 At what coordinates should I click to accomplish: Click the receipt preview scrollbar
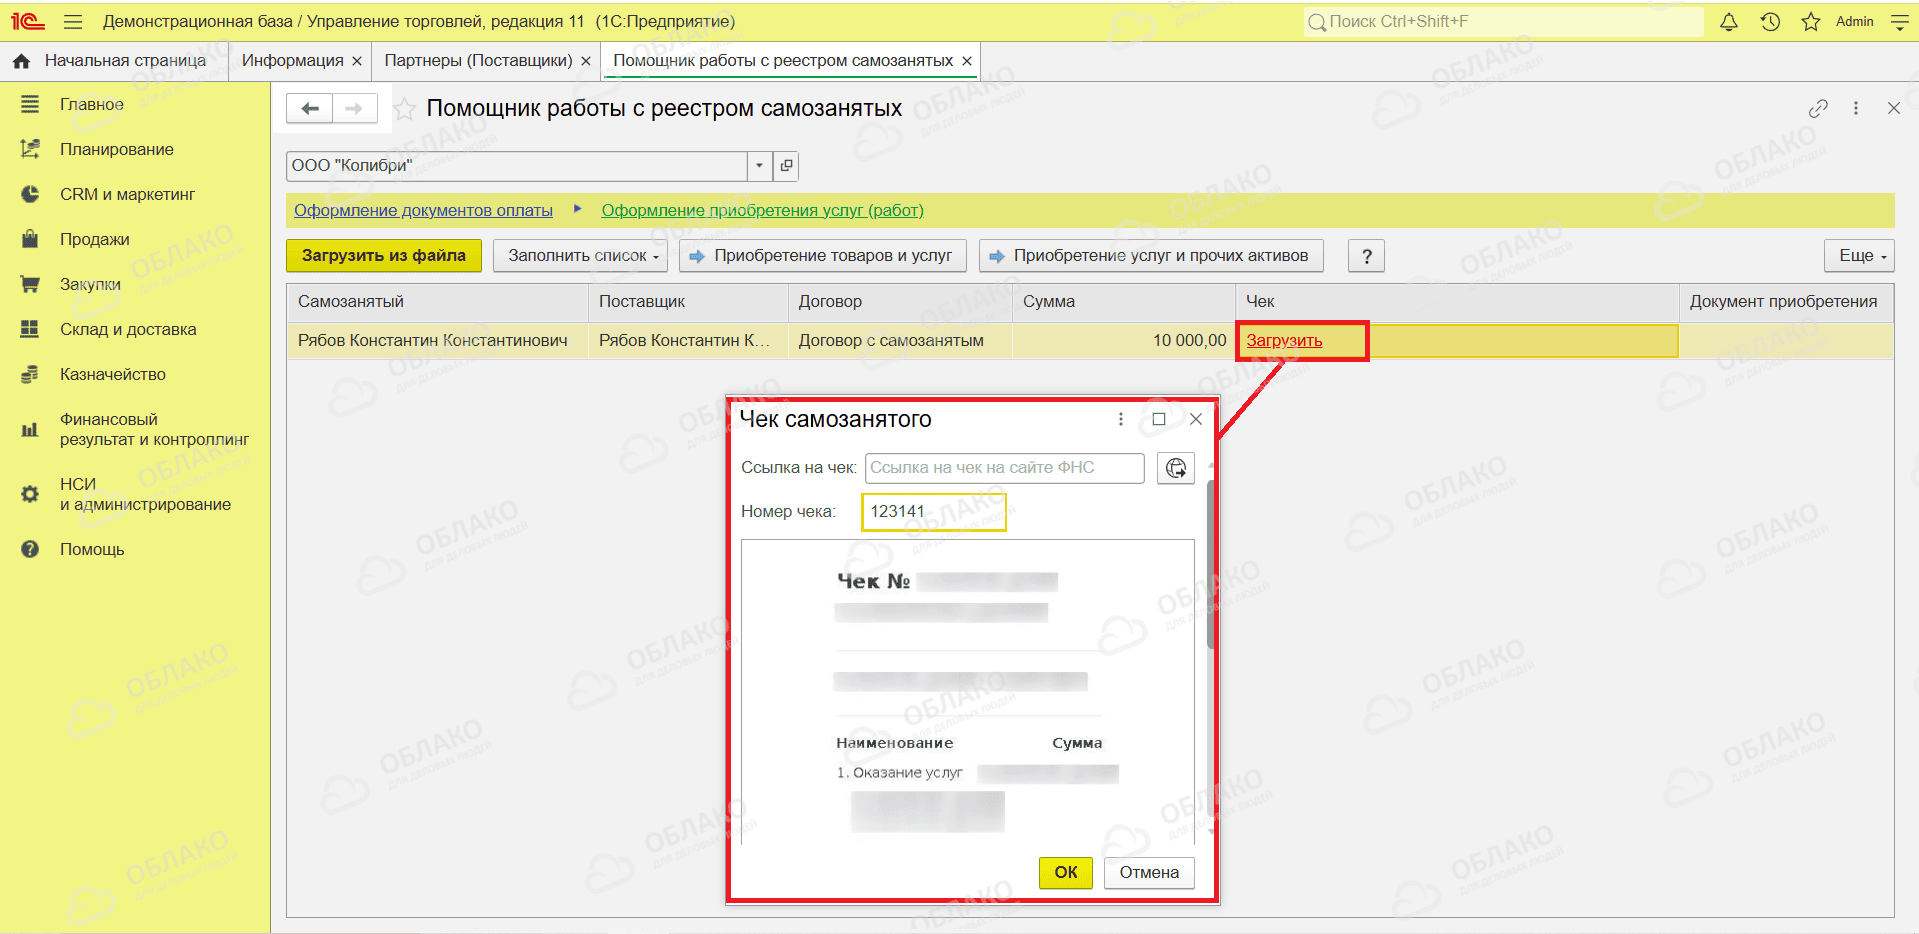tap(1211, 565)
